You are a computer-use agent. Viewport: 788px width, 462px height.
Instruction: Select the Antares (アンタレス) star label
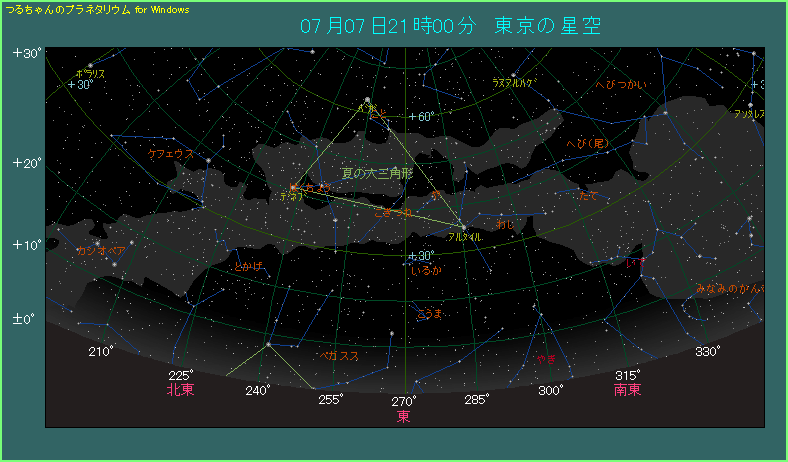coord(748,114)
